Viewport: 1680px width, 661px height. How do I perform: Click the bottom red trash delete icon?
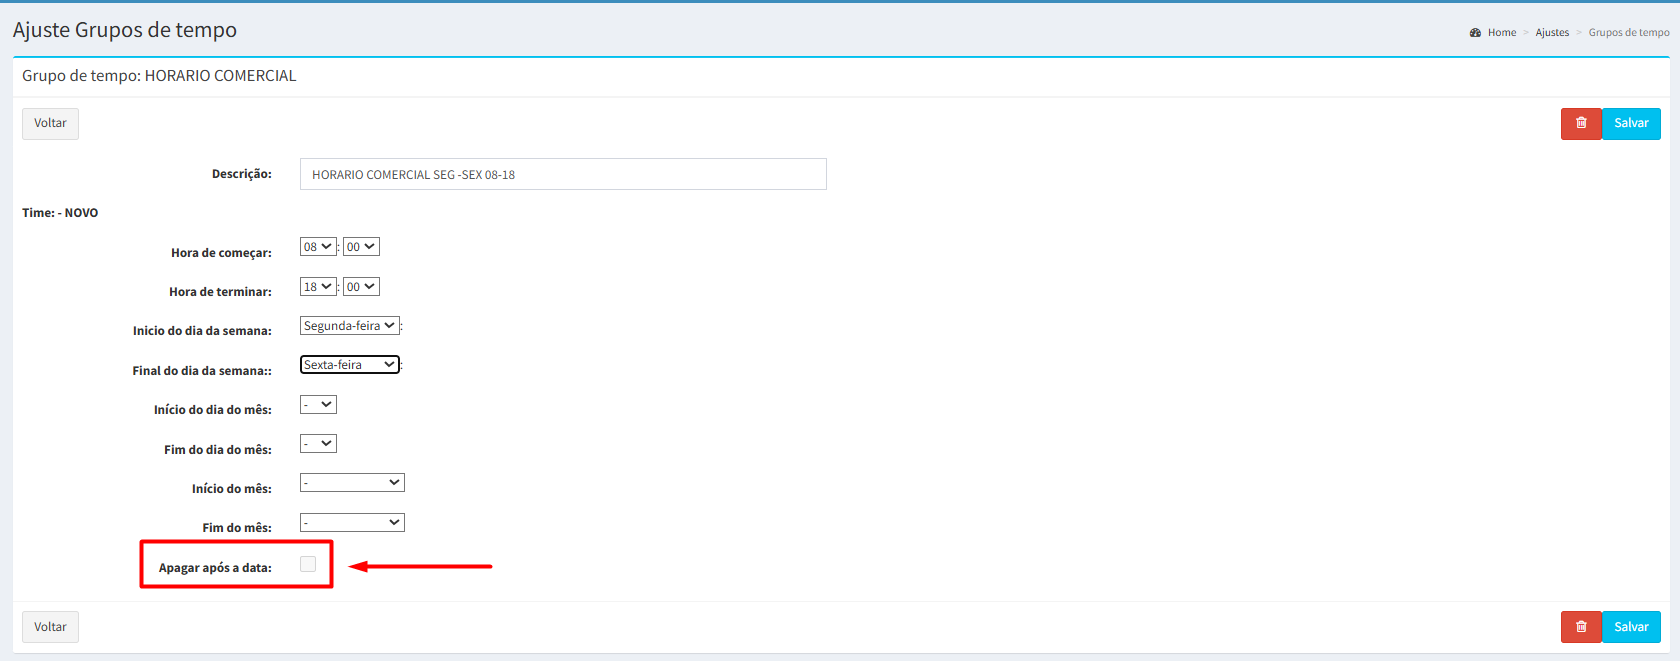coord(1580,627)
